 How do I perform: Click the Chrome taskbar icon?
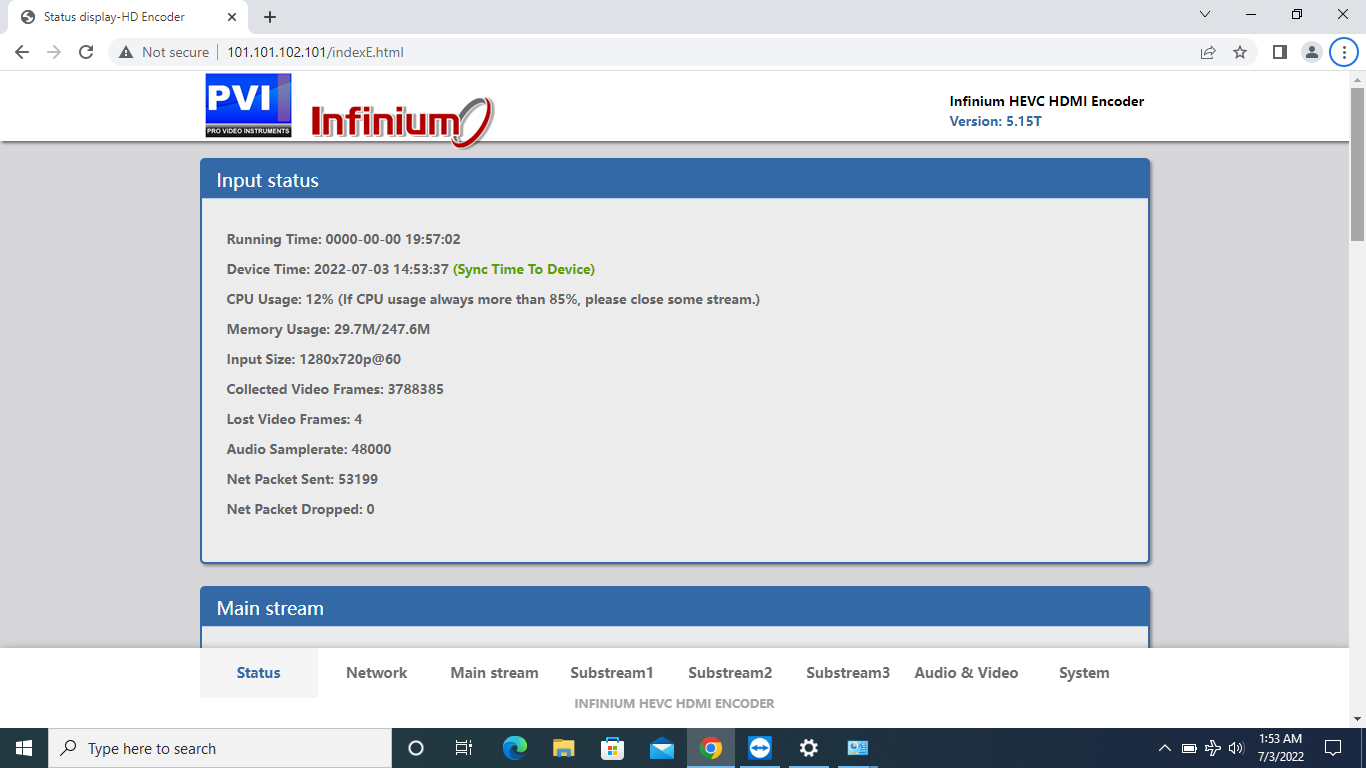(711, 748)
